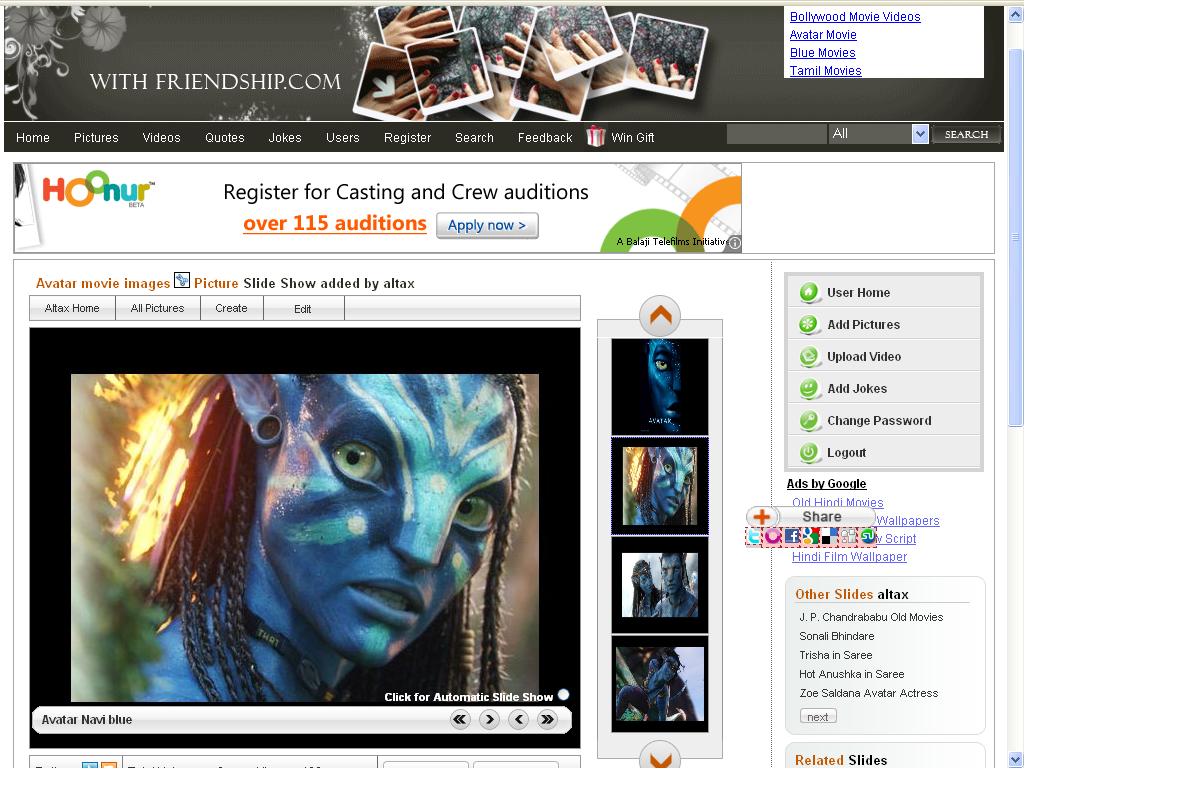The width and height of the screenshot is (1200, 800).
Task: Click the StumbleUpon share icon
Action: pos(868,535)
